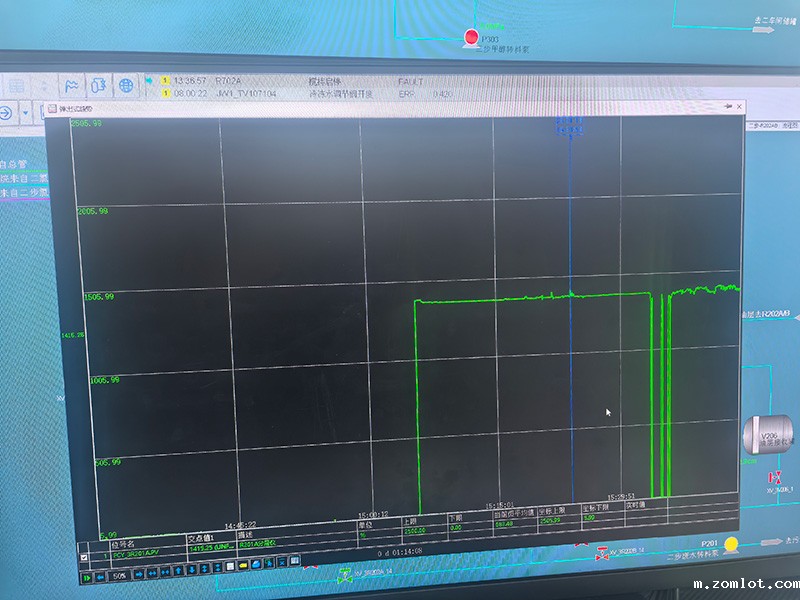Click the yellow P201 pump indicator
Screen dimensions: 800x600
pos(732,544)
